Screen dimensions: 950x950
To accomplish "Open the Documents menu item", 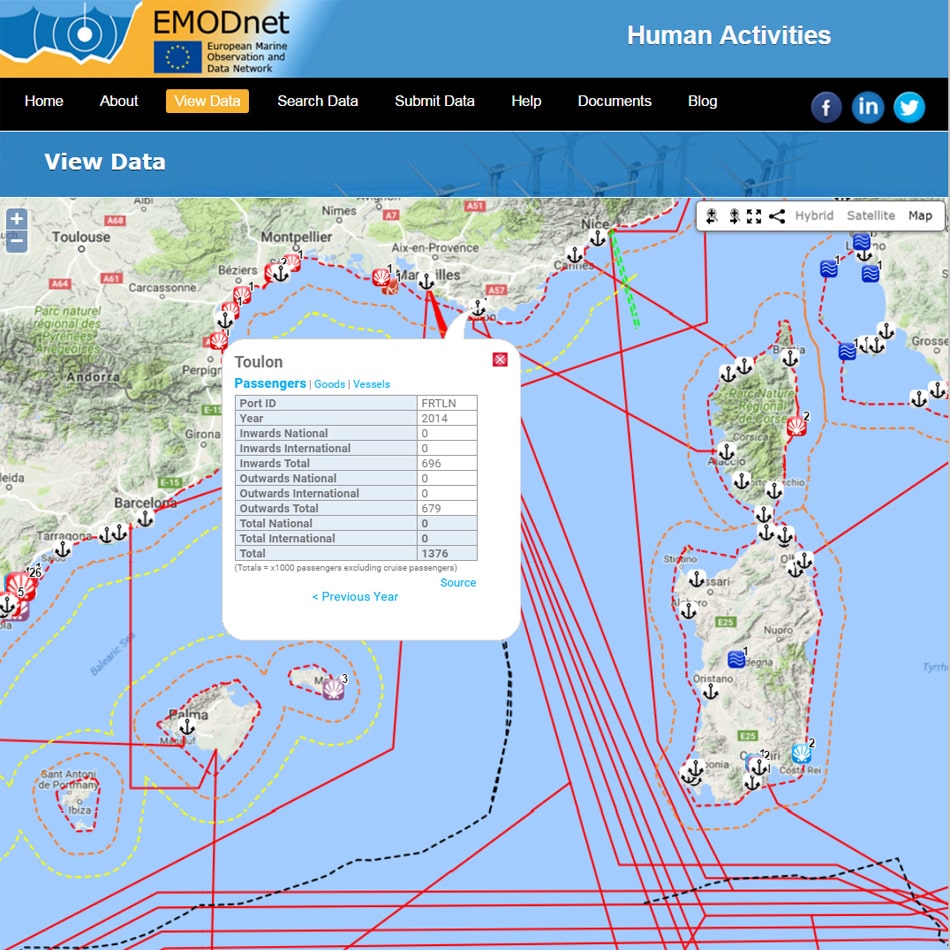I will [x=614, y=101].
